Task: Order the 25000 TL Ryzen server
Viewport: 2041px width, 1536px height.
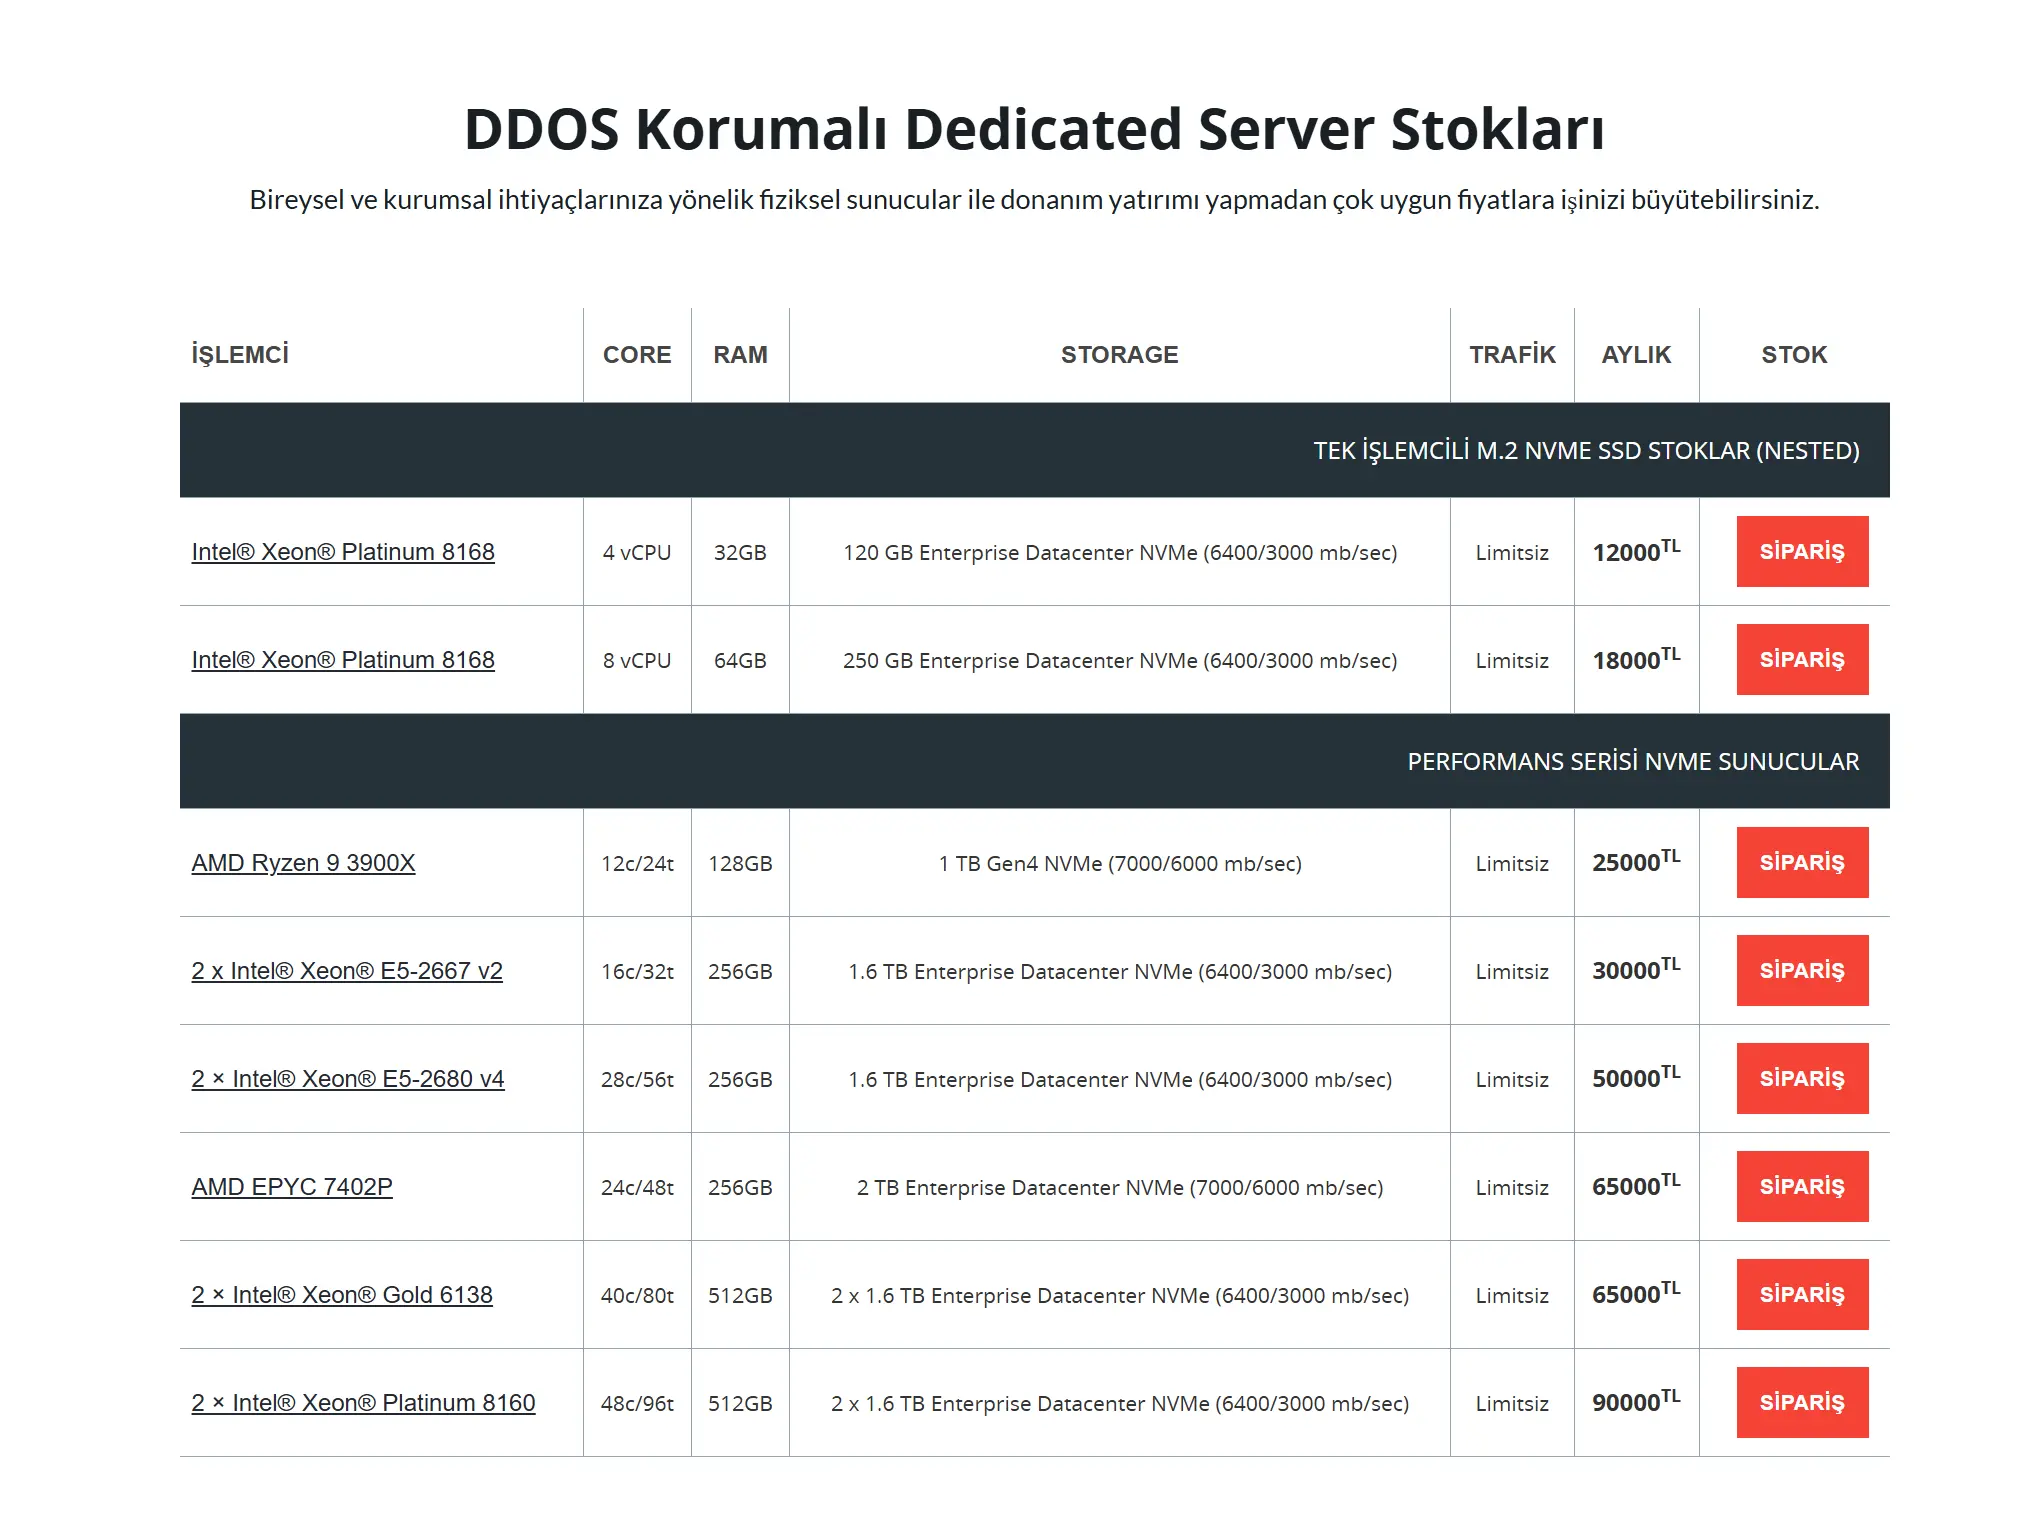Action: pos(1802,862)
